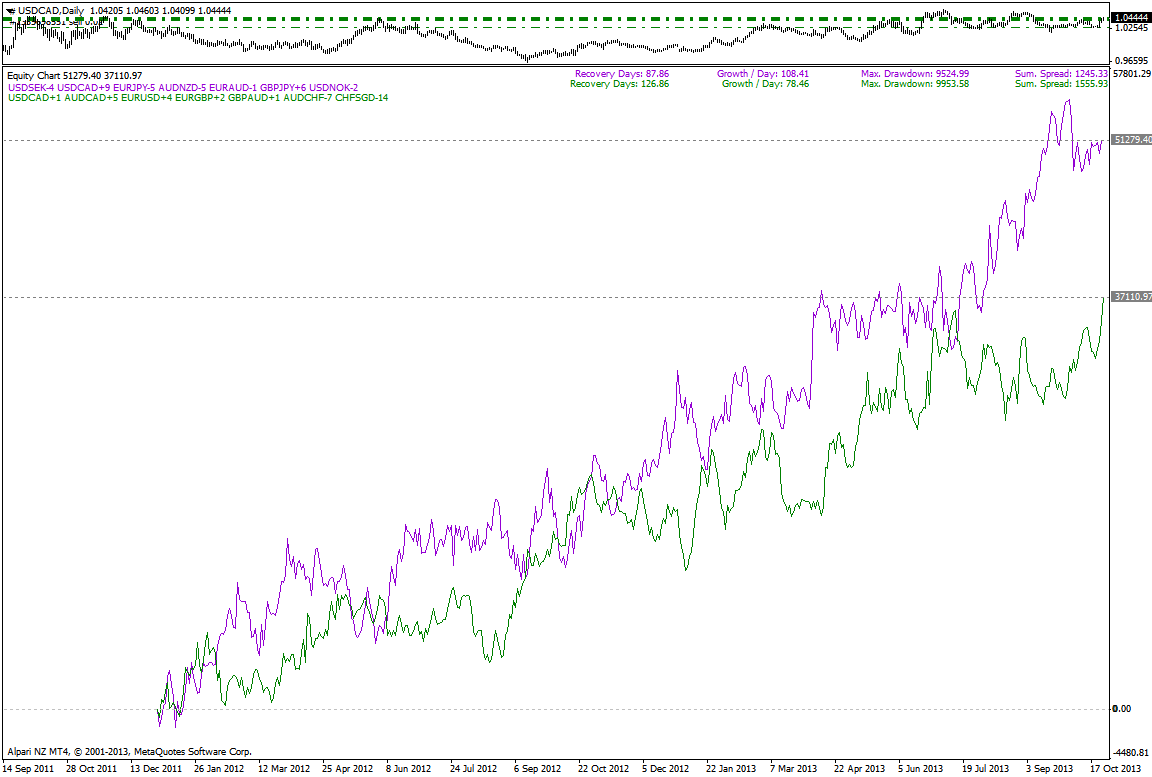Viewport: 1152px width, 777px height.
Task: Click the green Recovery Days: 126.86 label
Action: [x=619, y=84]
